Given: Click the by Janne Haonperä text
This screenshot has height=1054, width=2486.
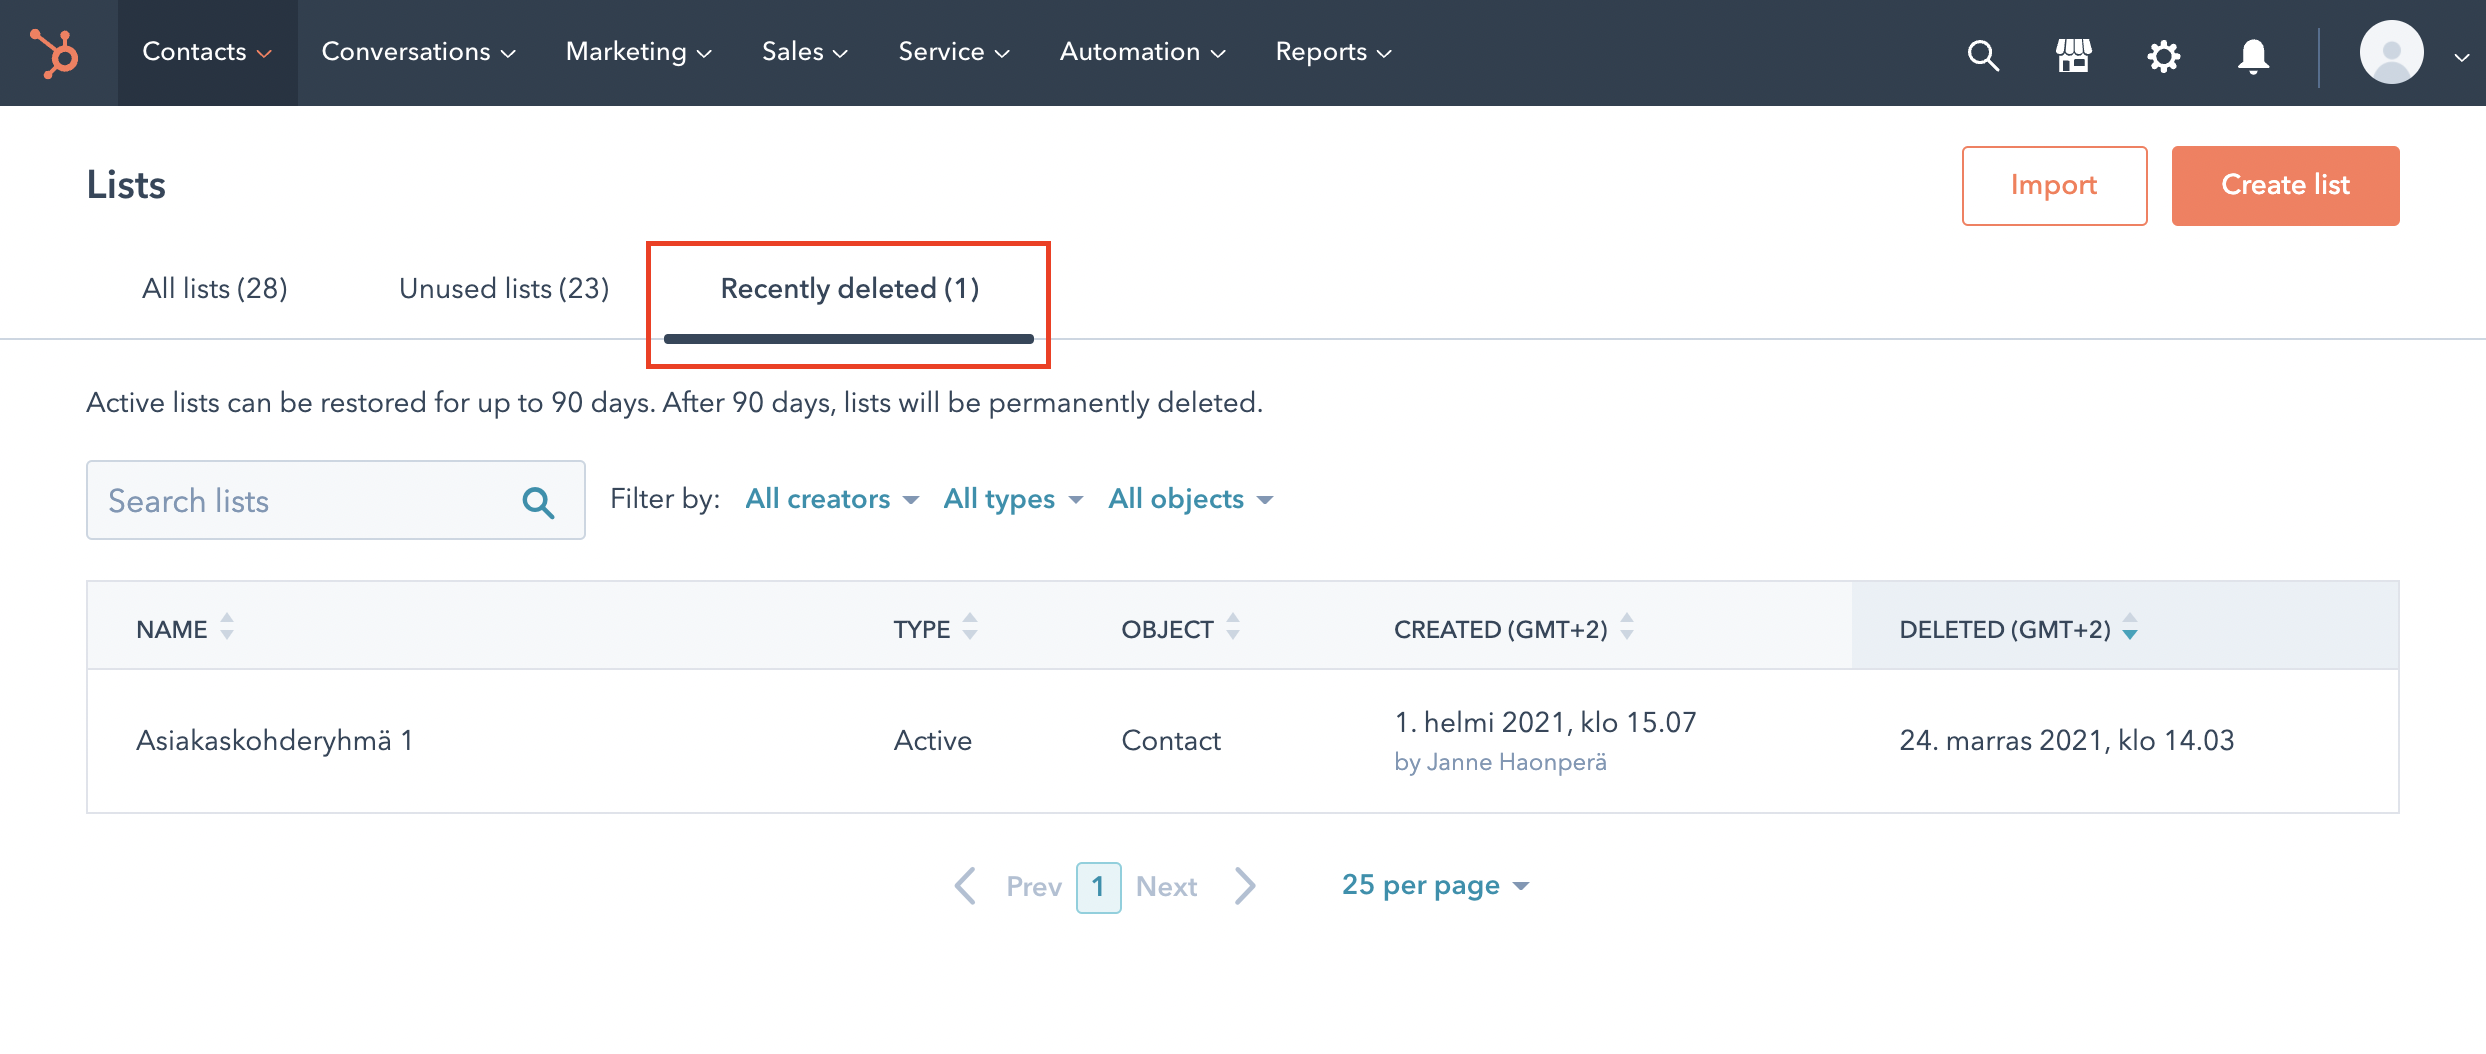Looking at the screenshot, I should pyautogui.click(x=1500, y=762).
